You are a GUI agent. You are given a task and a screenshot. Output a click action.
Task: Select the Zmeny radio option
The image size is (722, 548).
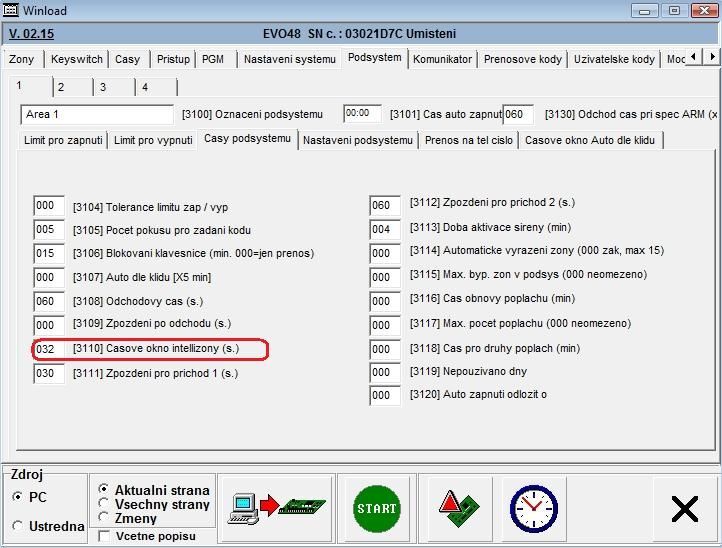(104, 518)
